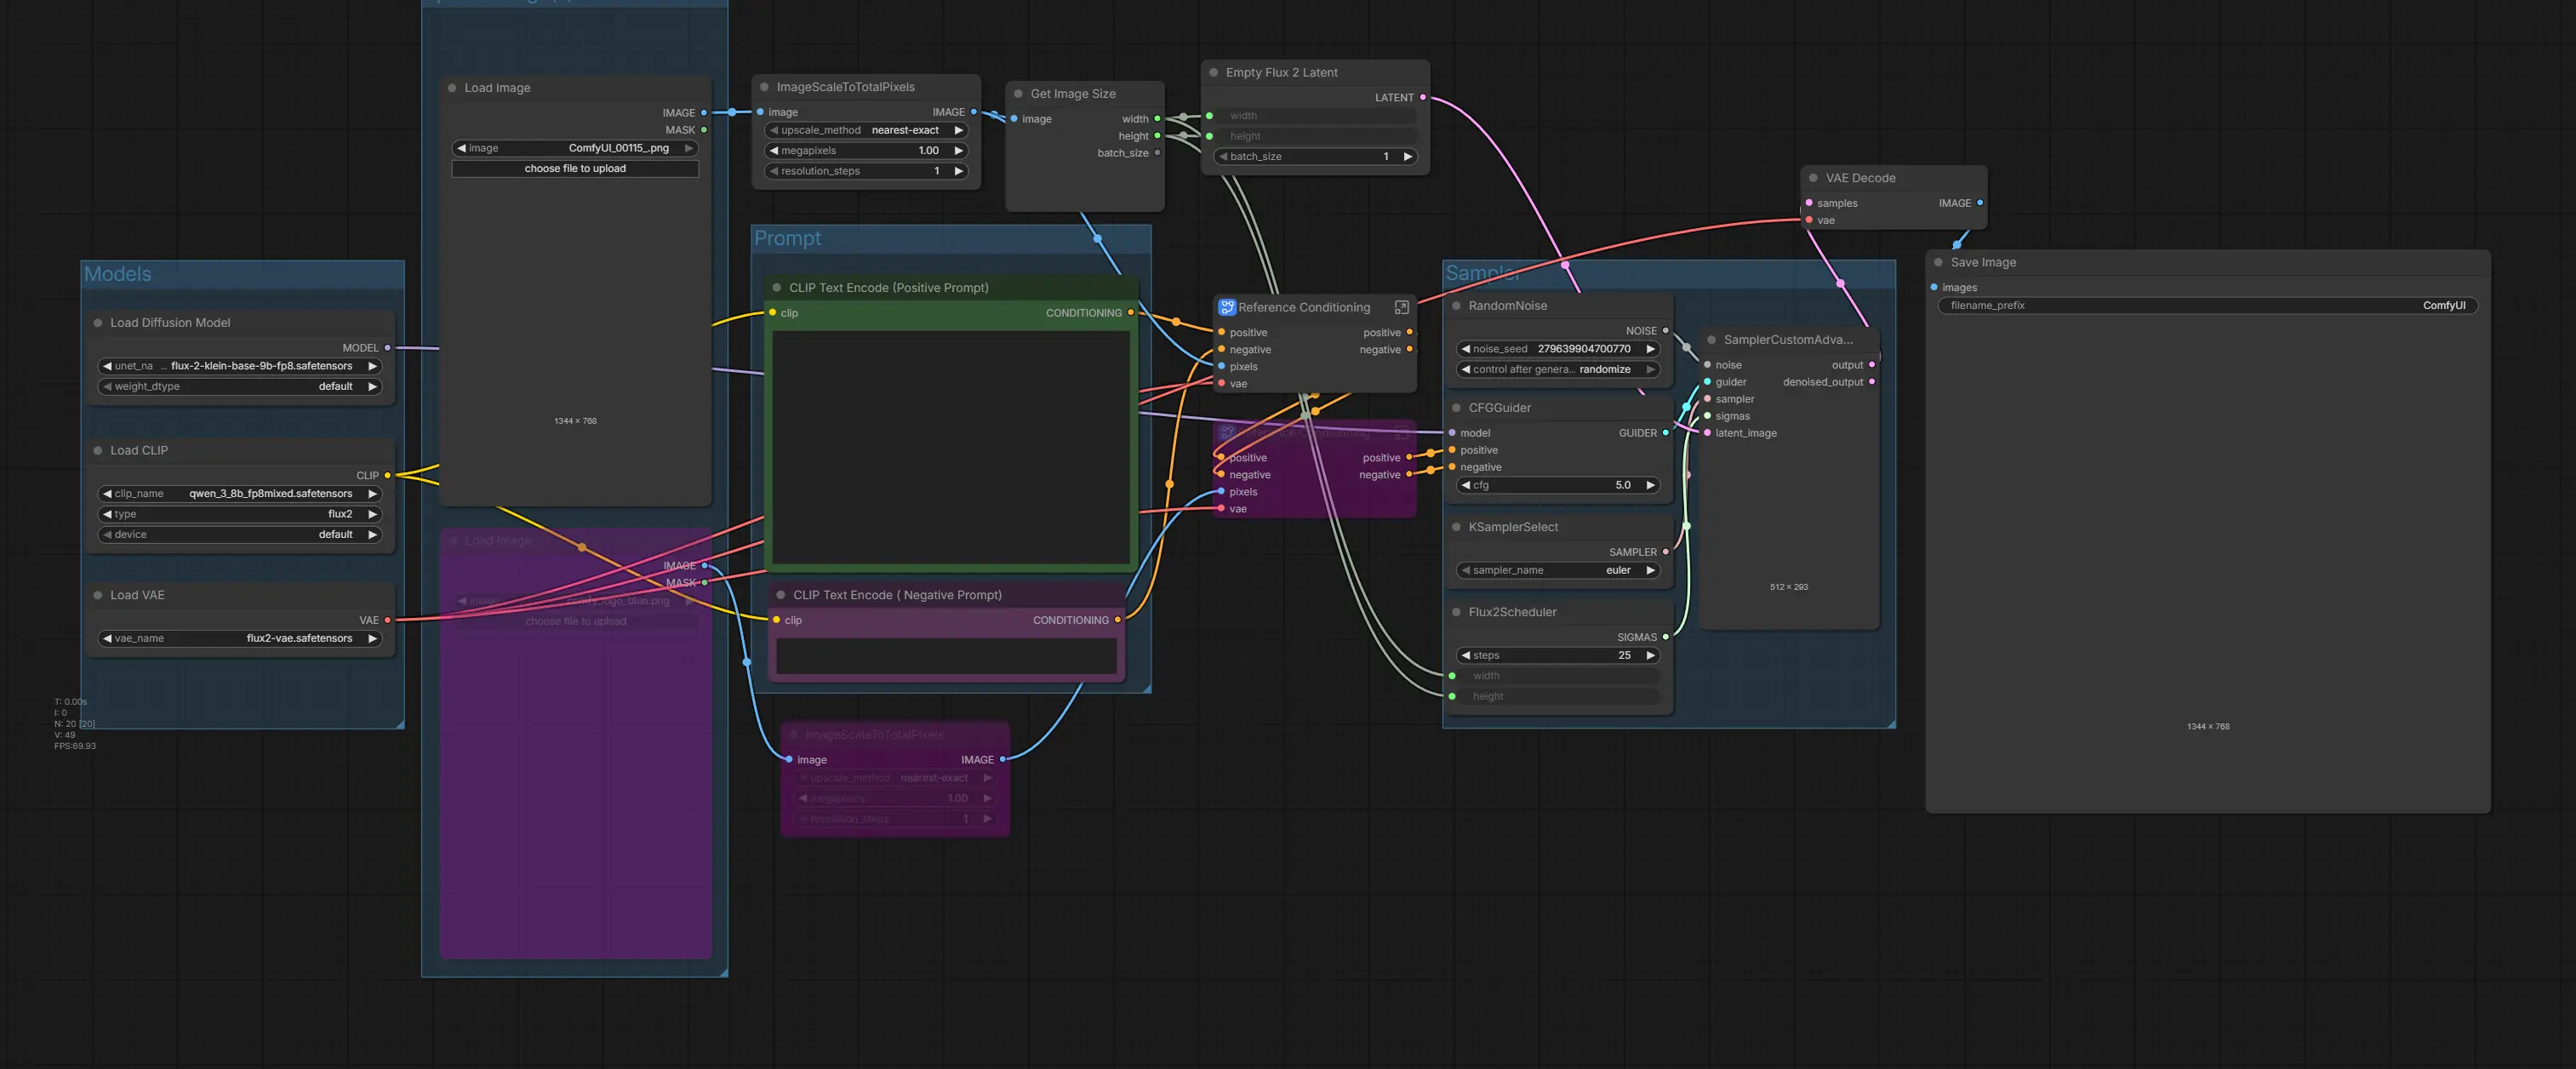Click choose file to upload button
The height and width of the screenshot is (1069, 2576).
pyautogui.click(x=575, y=169)
